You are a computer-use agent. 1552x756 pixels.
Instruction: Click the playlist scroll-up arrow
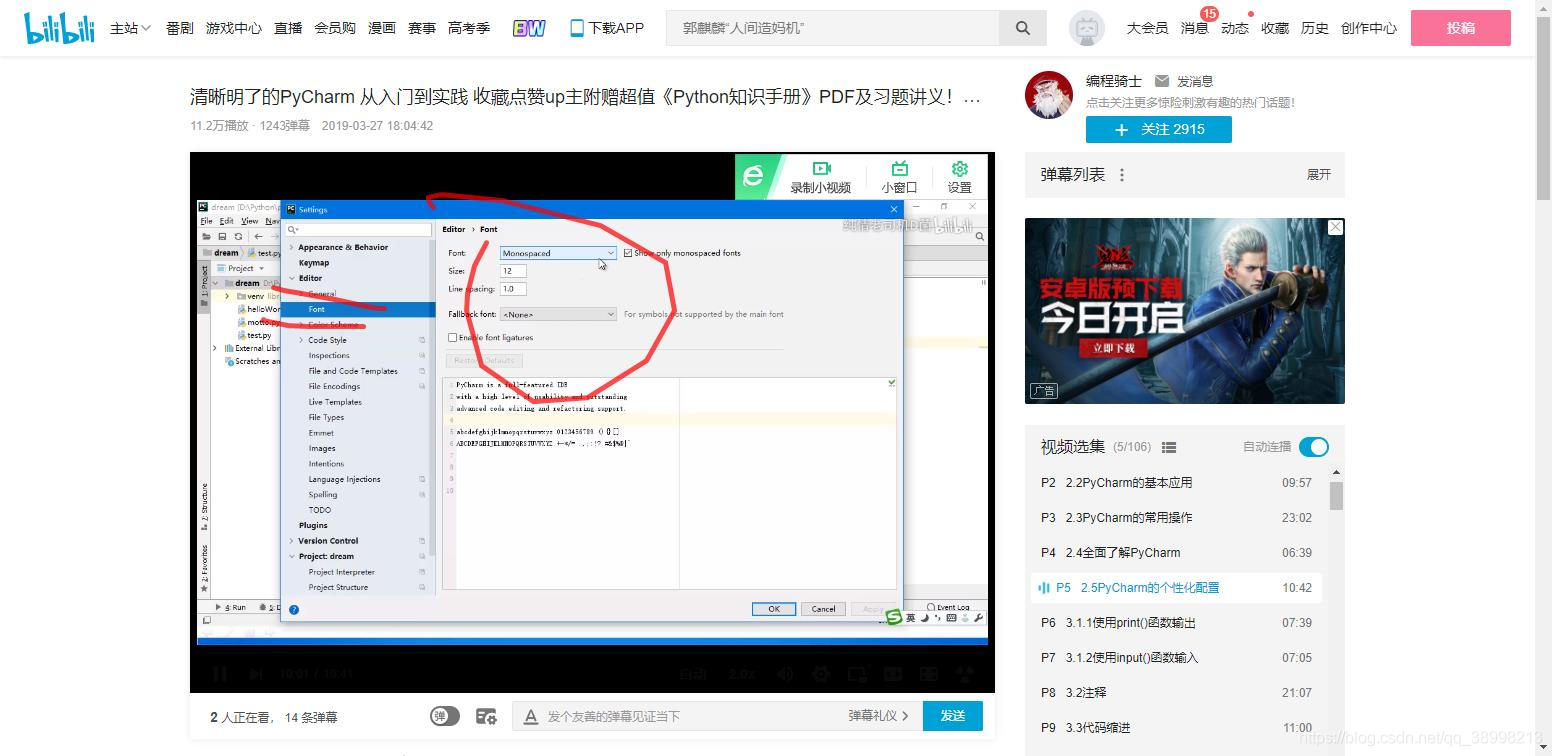click(x=1337, y=472)
